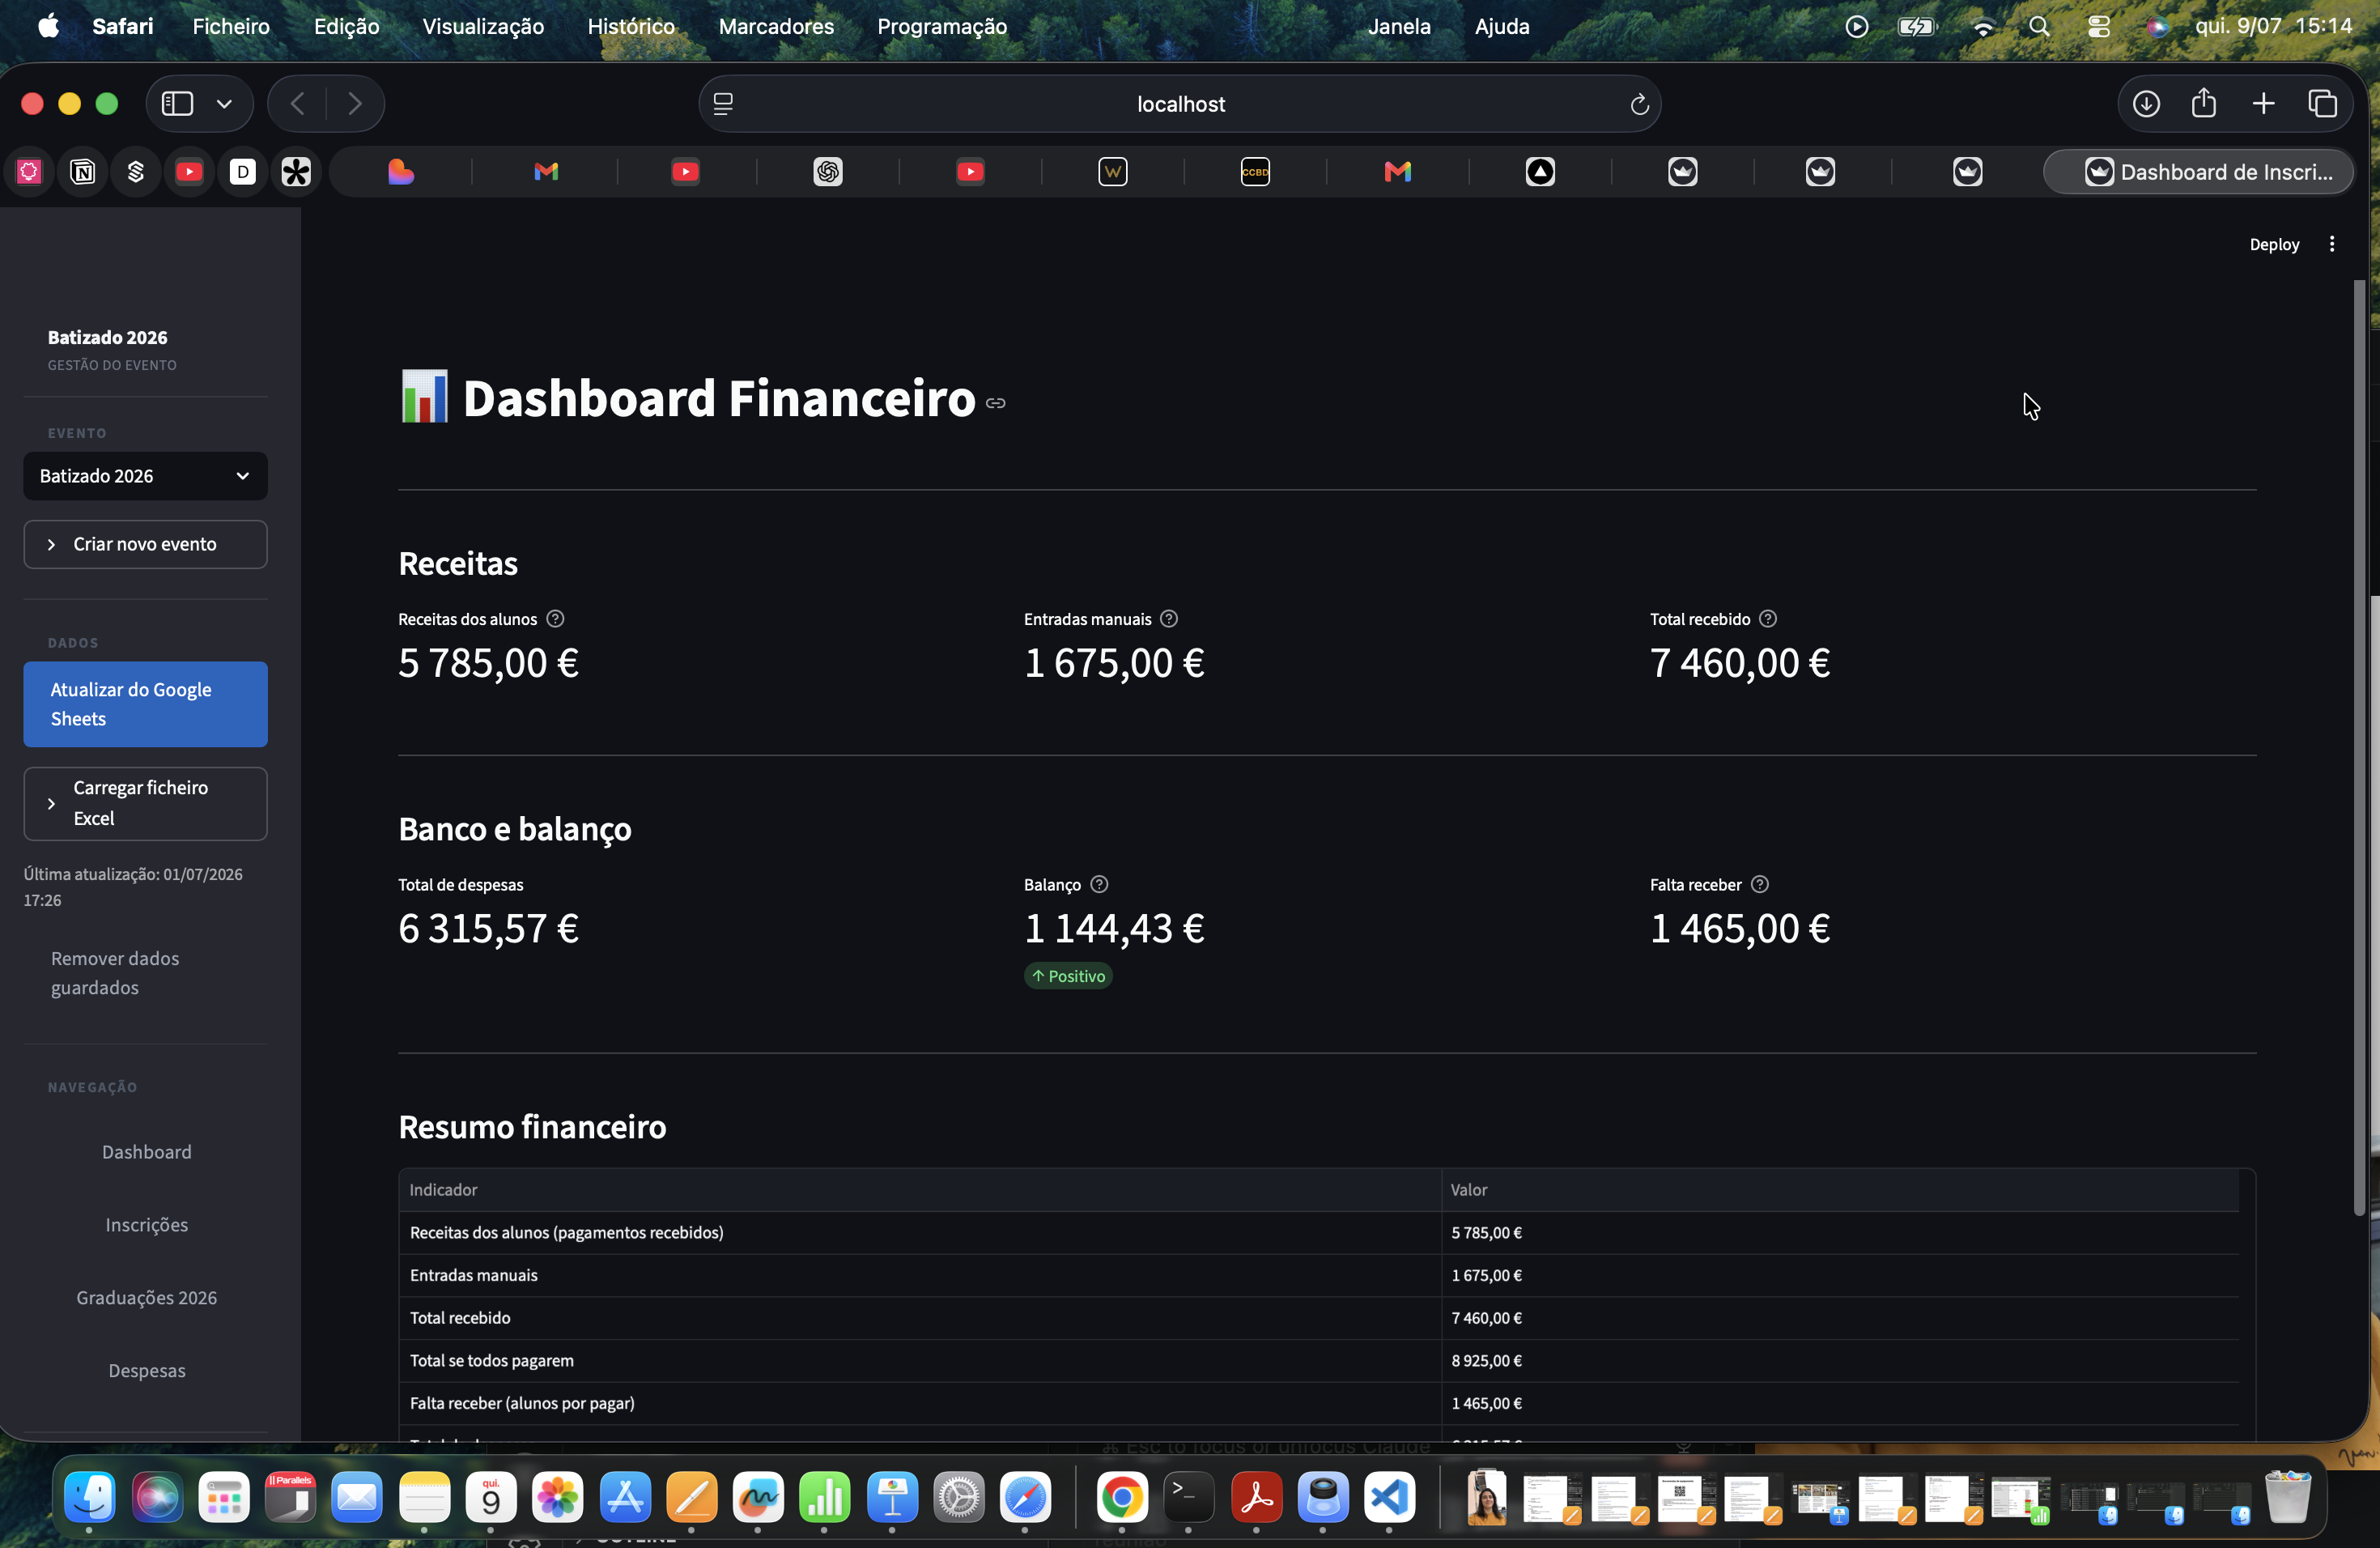
Task: Open a new tab with plus icon
Action: pyautogui.click(x=2264, y=104)
